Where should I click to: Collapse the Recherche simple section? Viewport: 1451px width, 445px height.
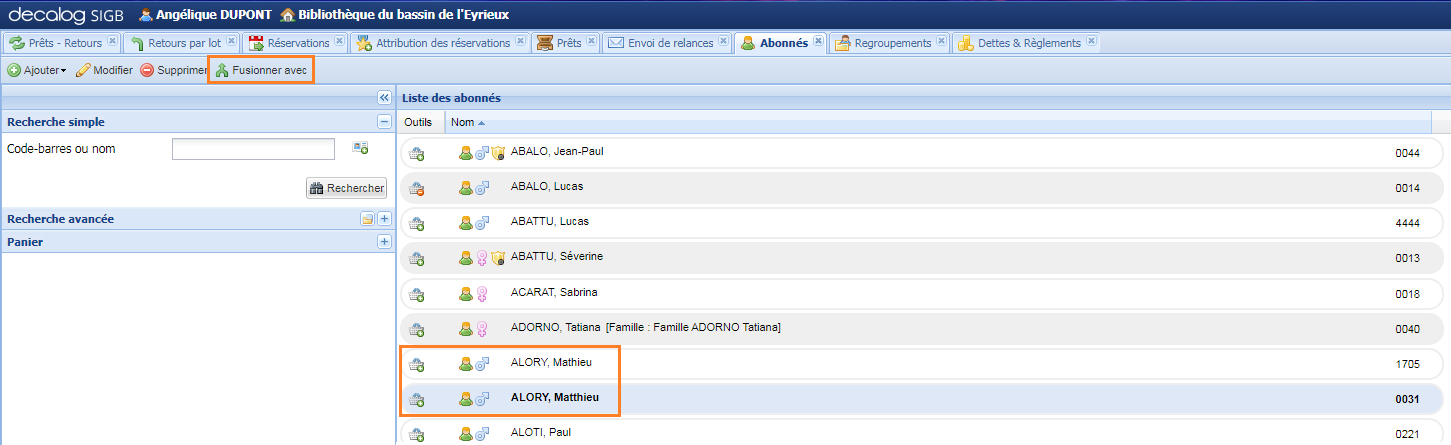(x=383, y=121)
